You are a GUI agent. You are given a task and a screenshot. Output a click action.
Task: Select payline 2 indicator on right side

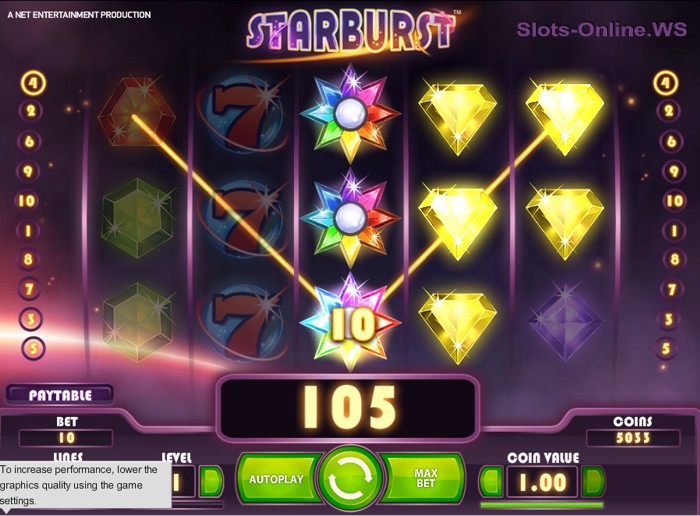668,111
